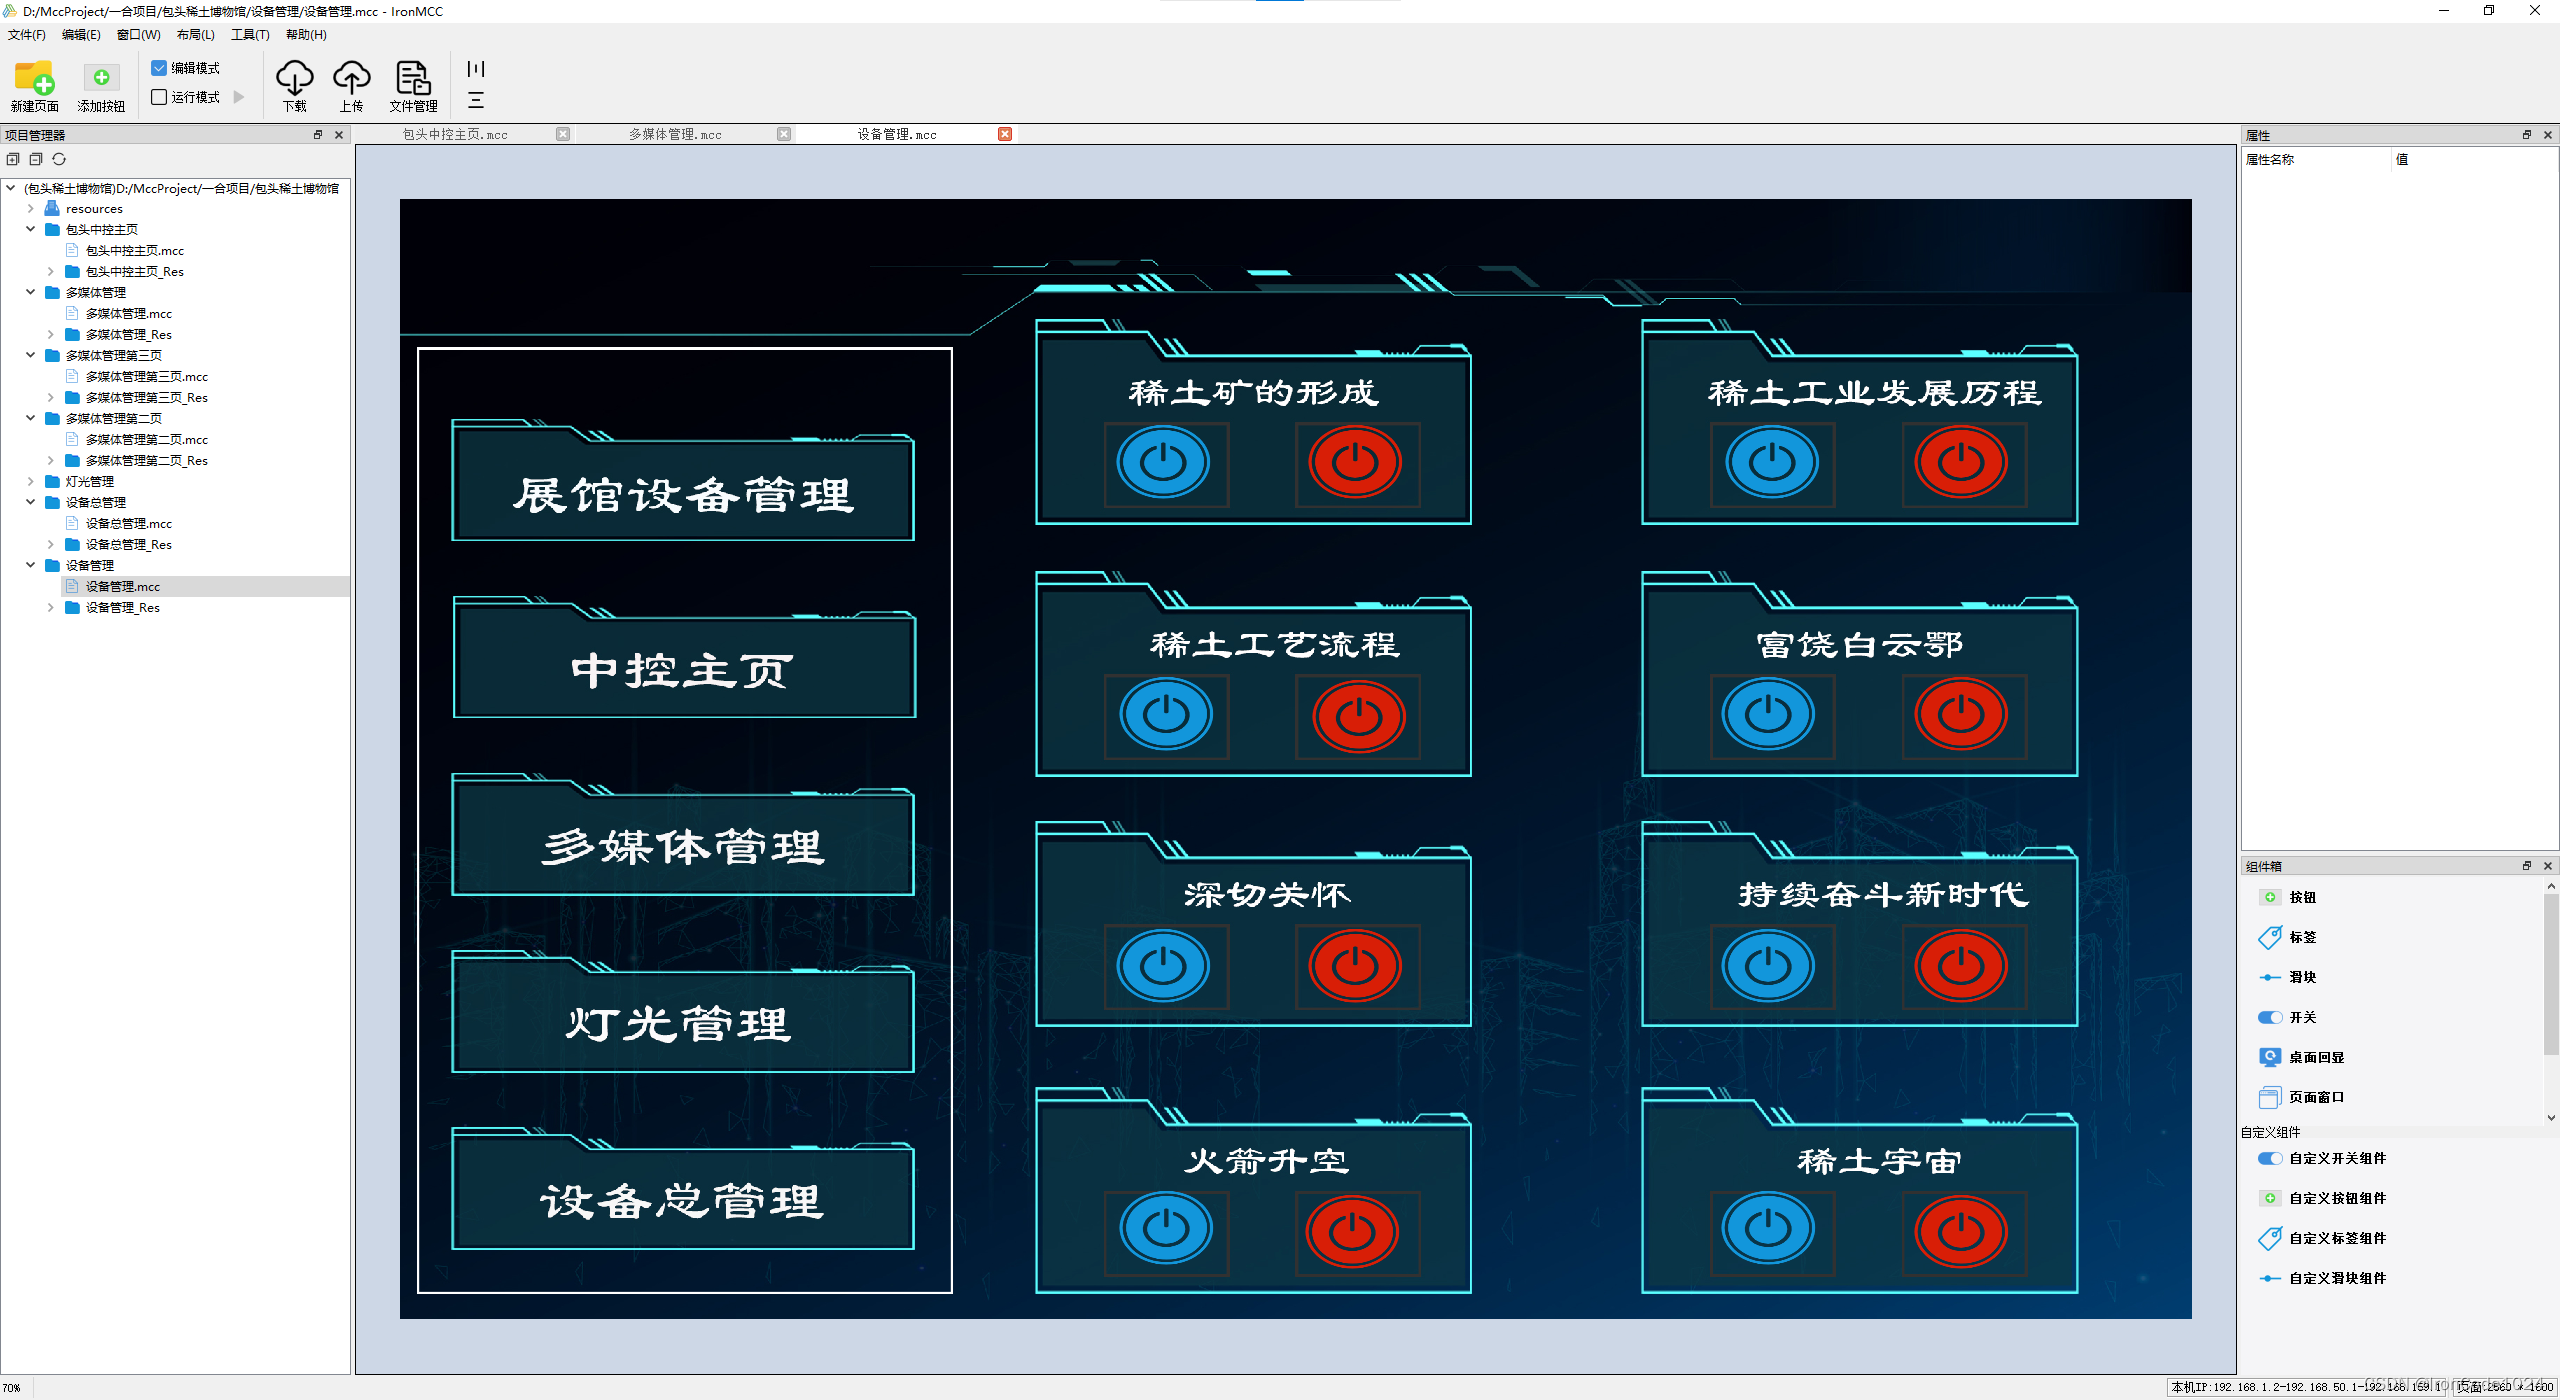Turn on blue power button for 稀土矿的形成

click(1163, 462)
